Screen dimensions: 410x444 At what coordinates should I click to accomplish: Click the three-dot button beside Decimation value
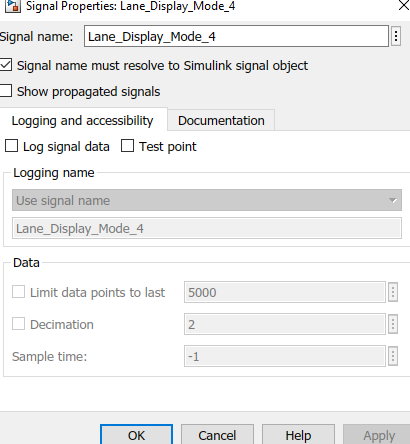click(393, 324)
